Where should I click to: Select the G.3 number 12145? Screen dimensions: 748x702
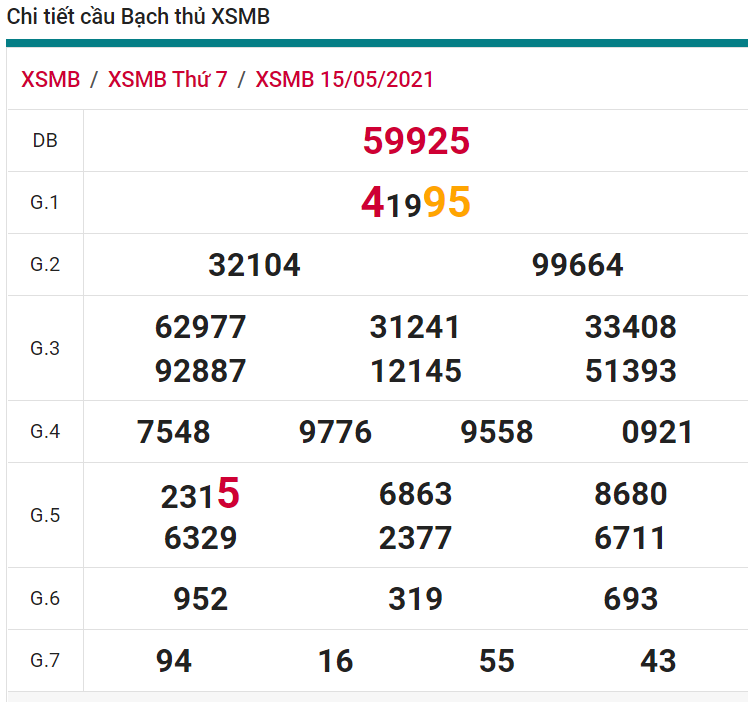pyautogui.click(x=416, y=372)
